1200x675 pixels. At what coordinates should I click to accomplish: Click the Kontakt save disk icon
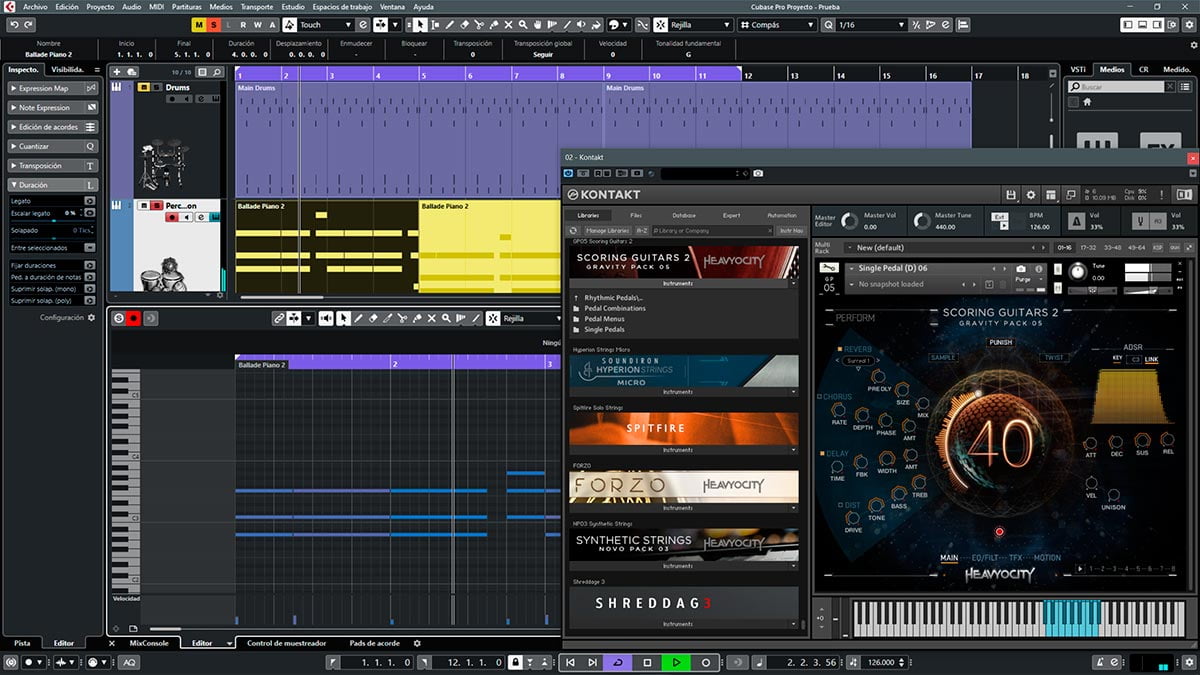pyautogui.click(x=1011, y=195)
